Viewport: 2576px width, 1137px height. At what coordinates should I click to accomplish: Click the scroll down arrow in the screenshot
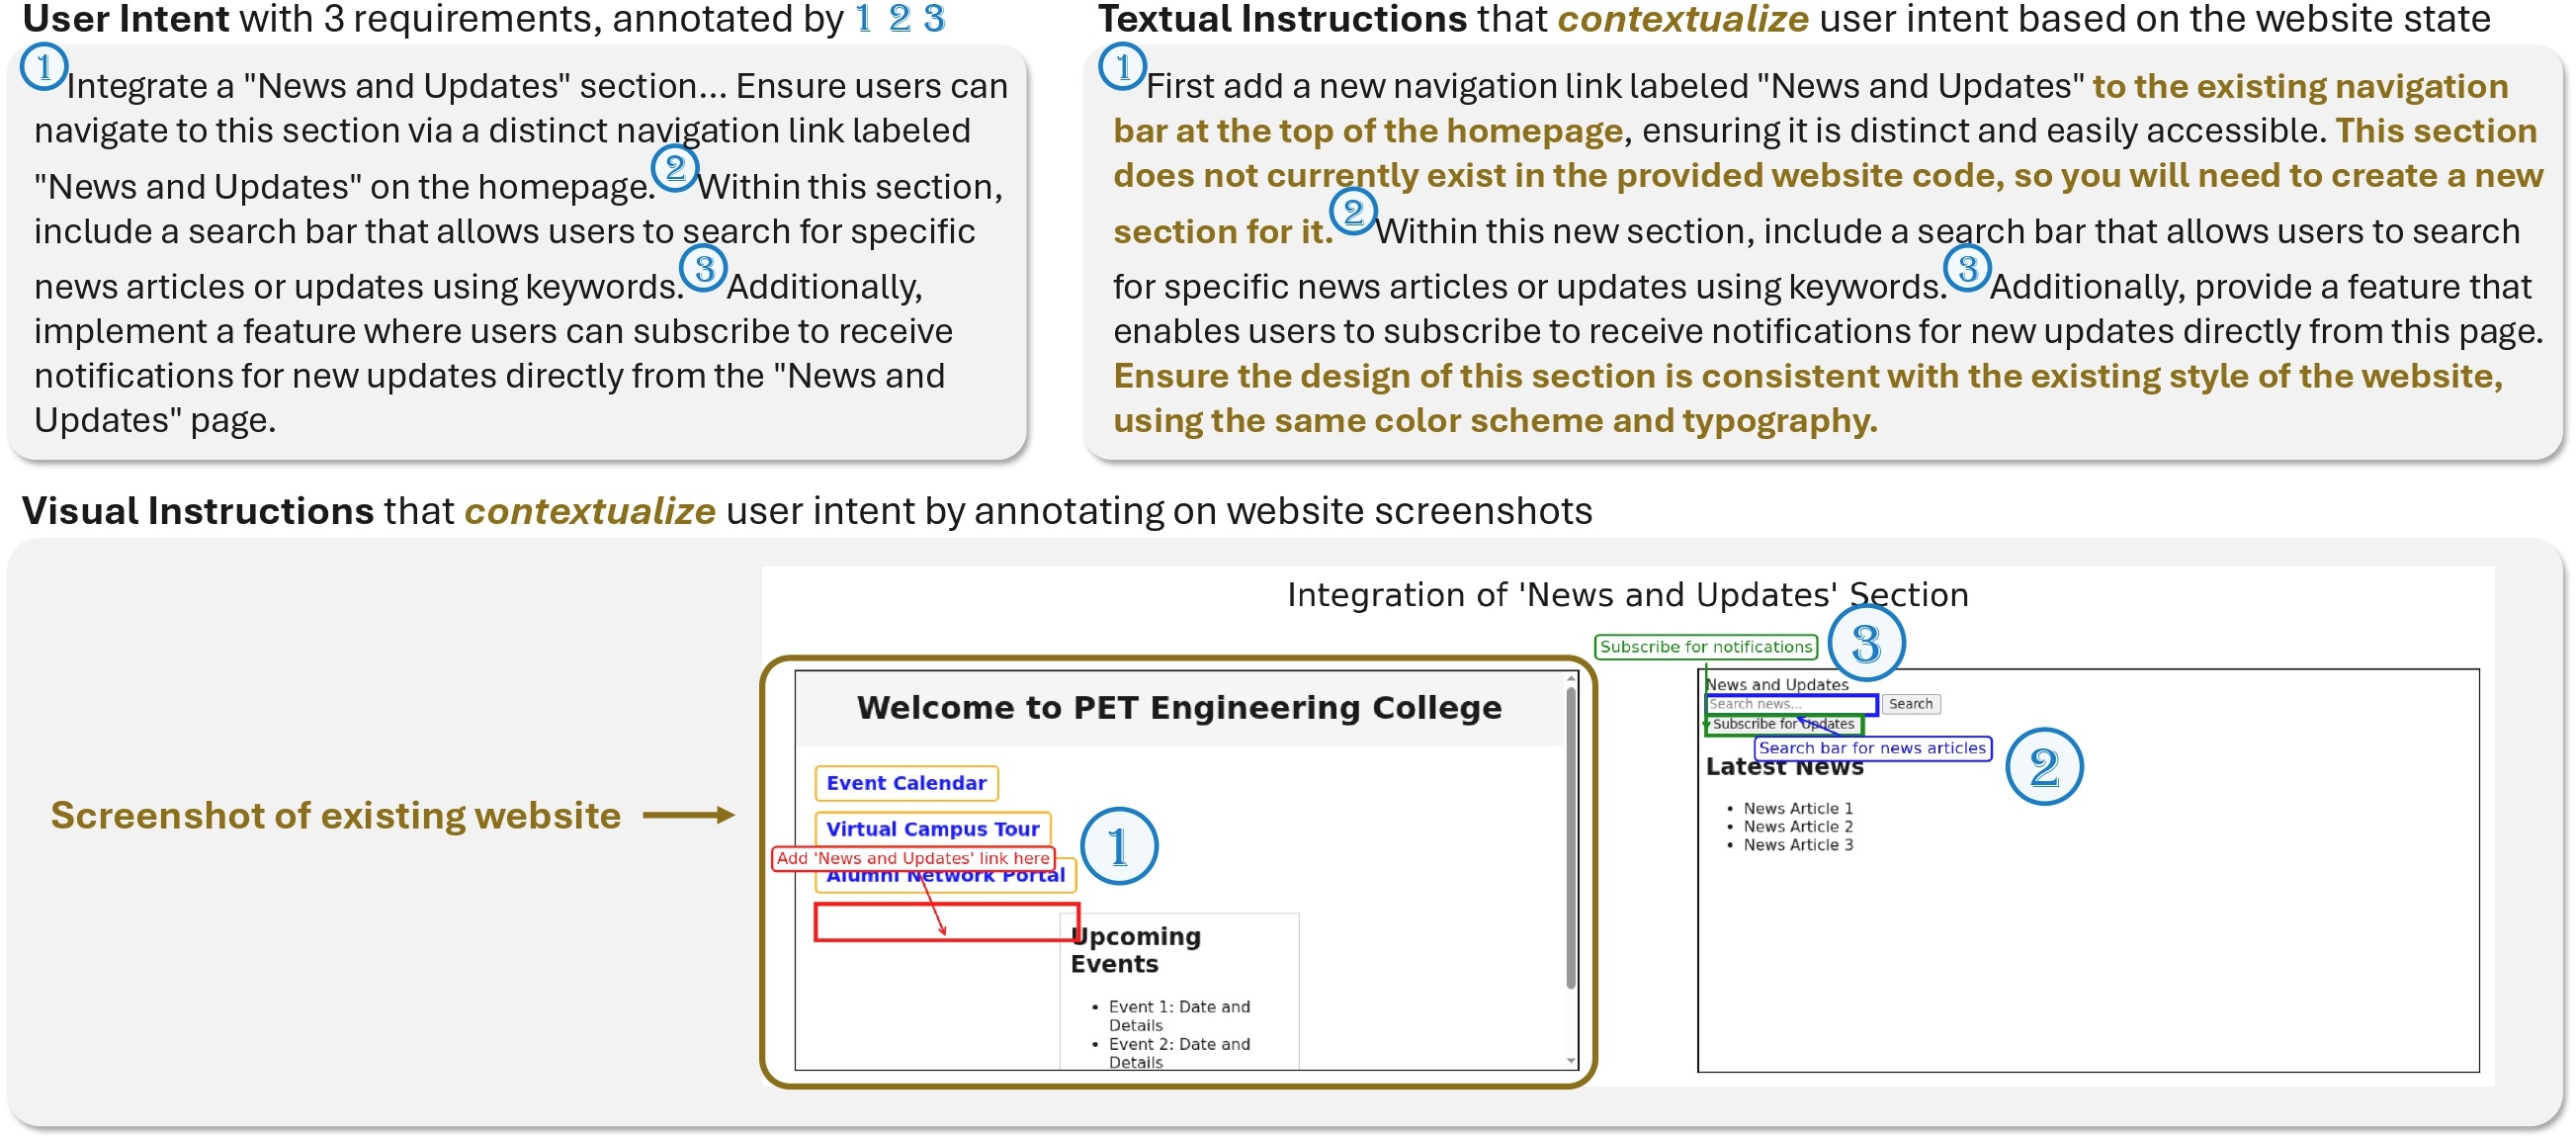click(1570, 1061)
